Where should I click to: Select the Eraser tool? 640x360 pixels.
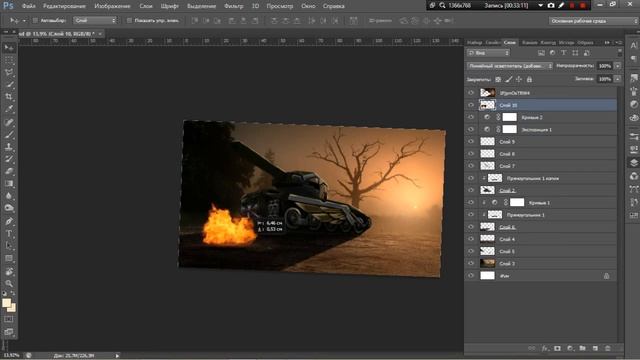tap(9, 171)
